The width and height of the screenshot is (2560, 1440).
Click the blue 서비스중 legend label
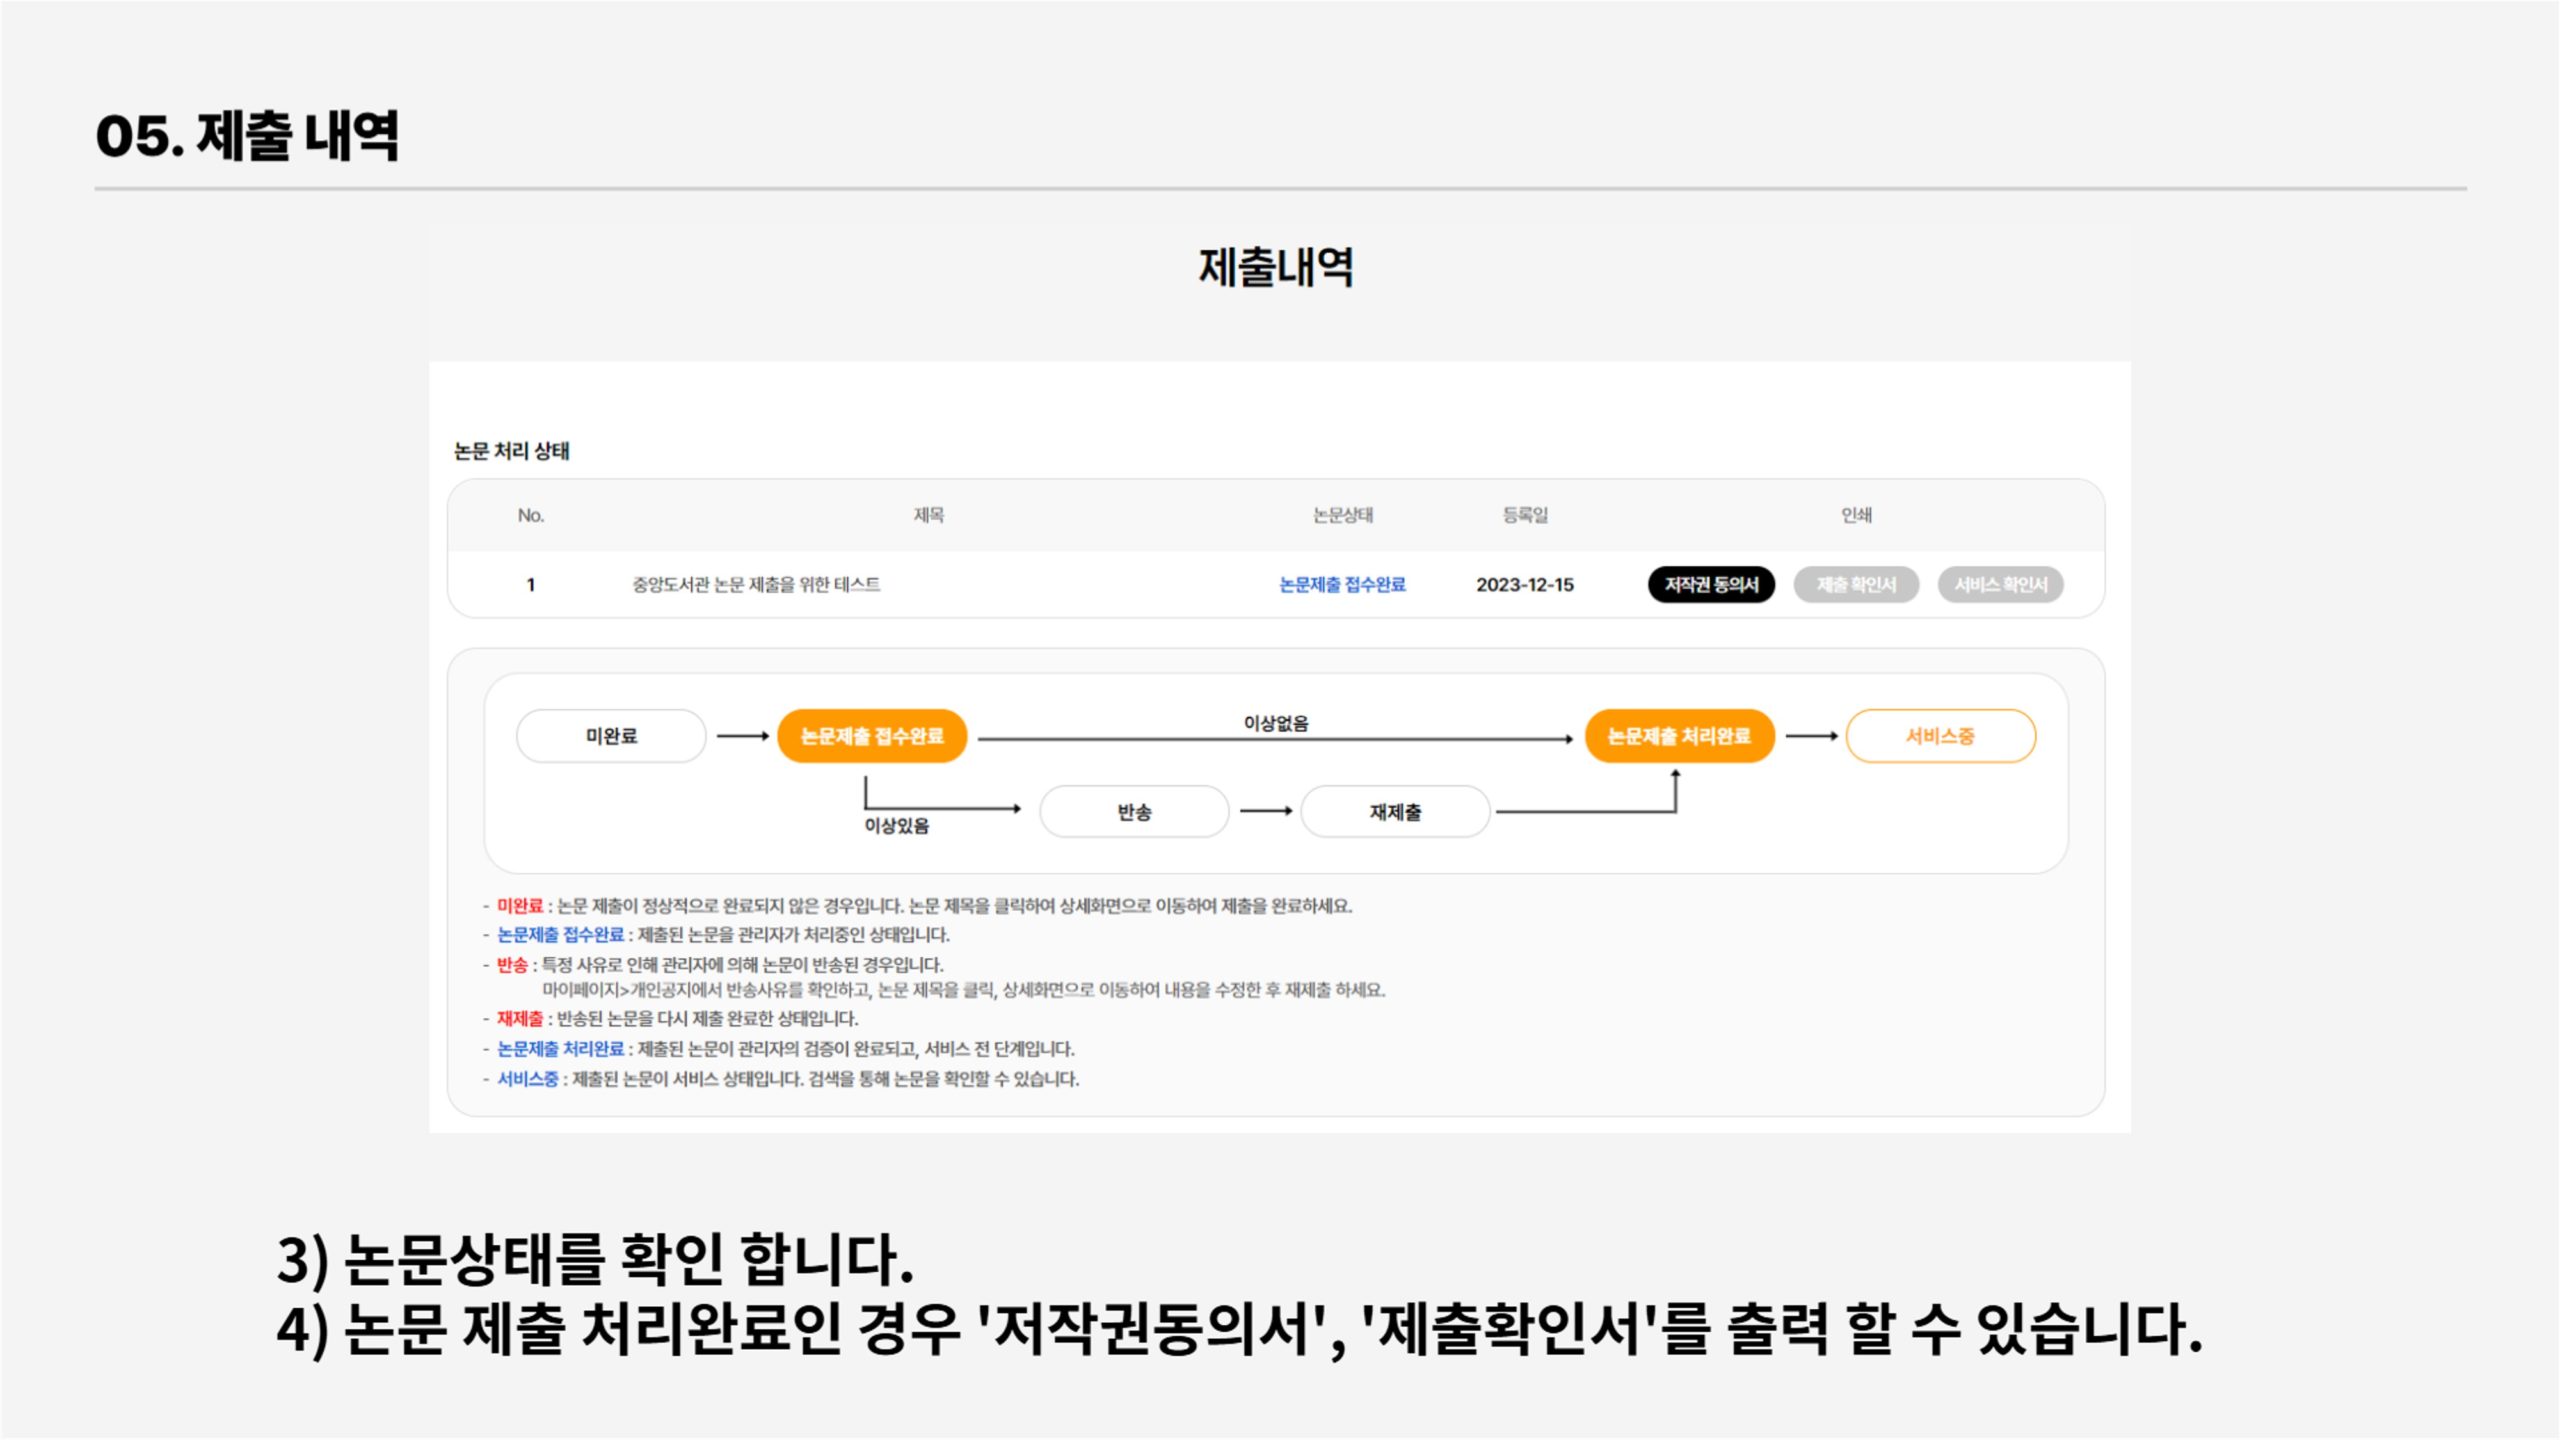[527, 1079]
